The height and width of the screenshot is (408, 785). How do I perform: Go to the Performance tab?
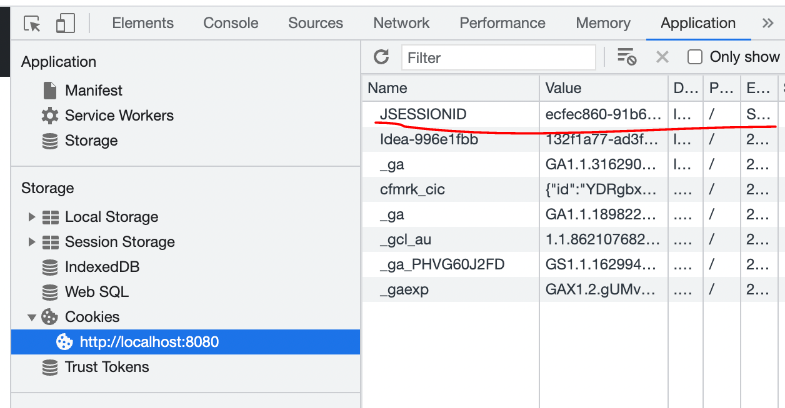point(502,23)
